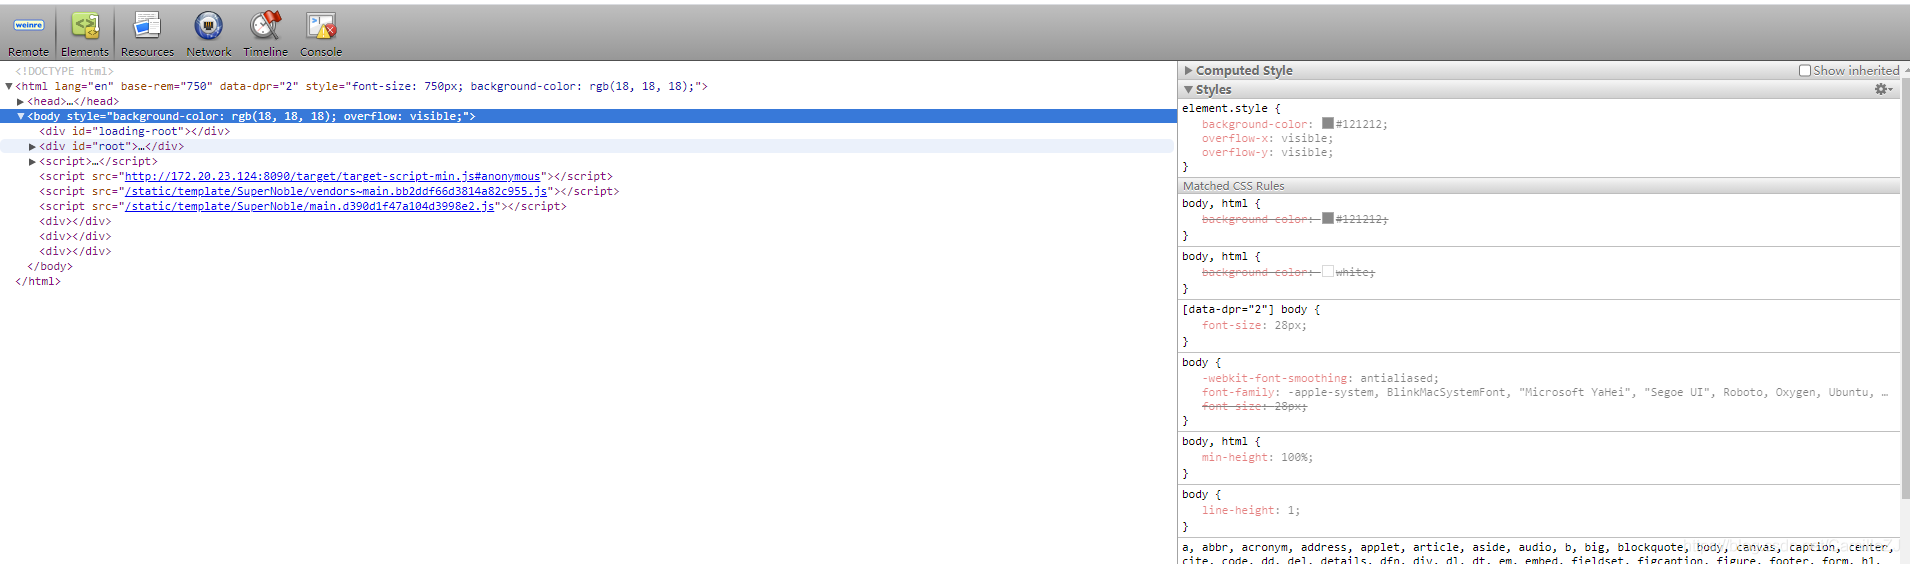Click the Matched CSS Rules header

(x=1540, y=186)
